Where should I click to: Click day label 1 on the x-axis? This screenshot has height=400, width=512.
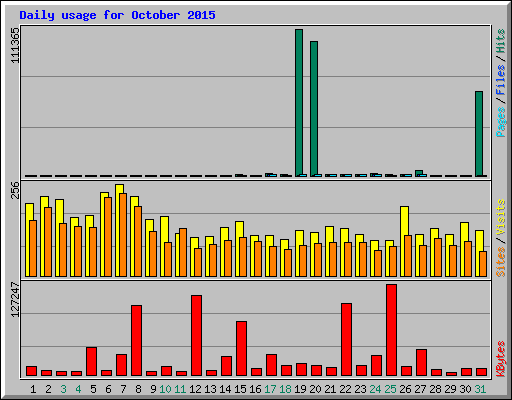33,389
